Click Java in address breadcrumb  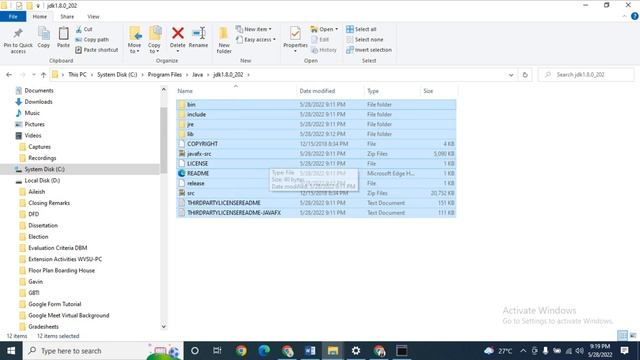(198, 75)
